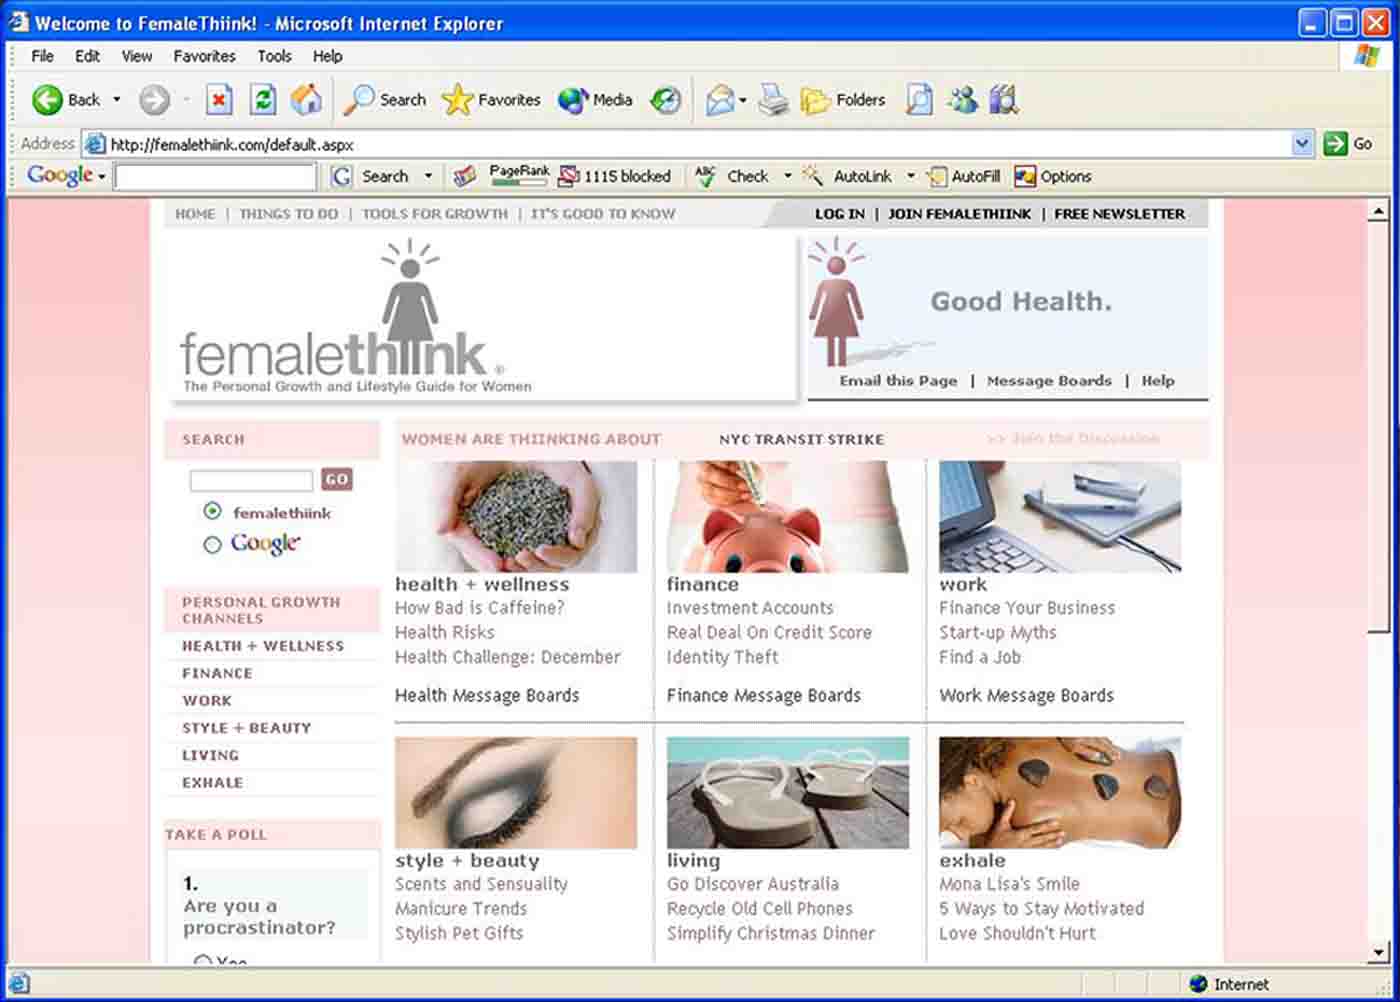This screenshot has height=1002, width=1400.
Task: Click FREE NEWSLETTER link
Action: [x=1120, y=214]
